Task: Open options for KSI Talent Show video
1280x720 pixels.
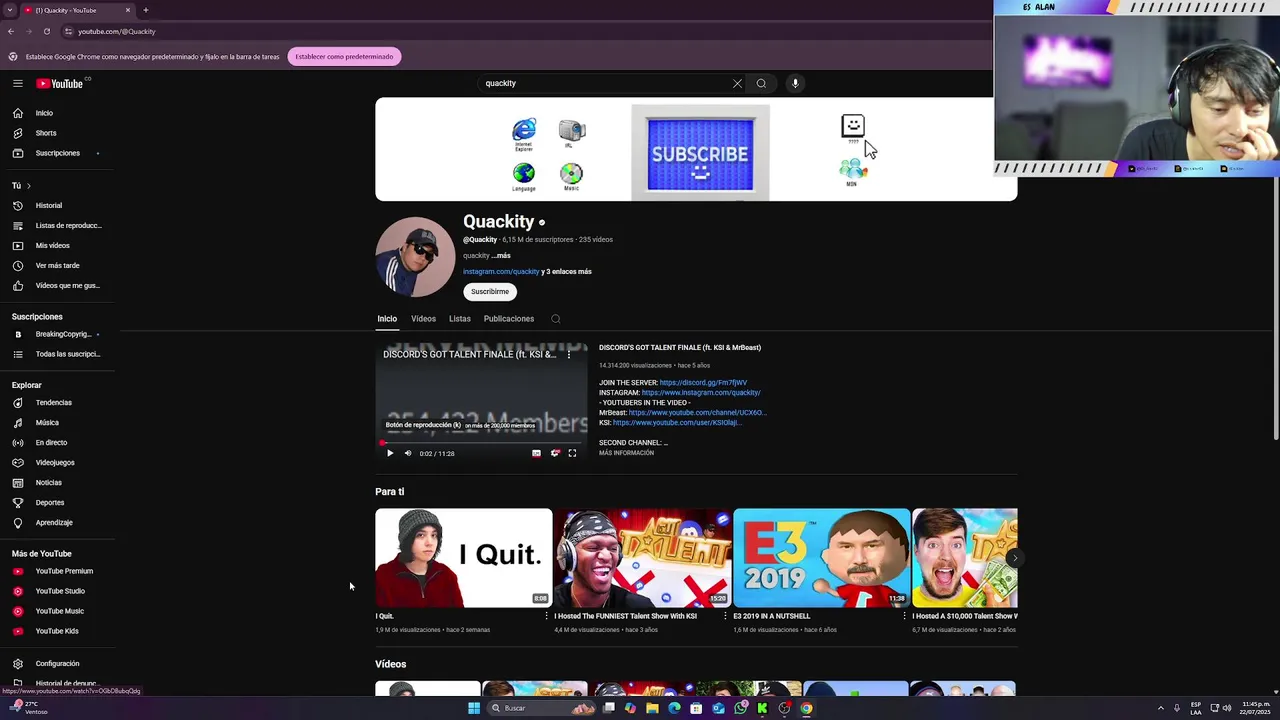Action: click(725, 616)
